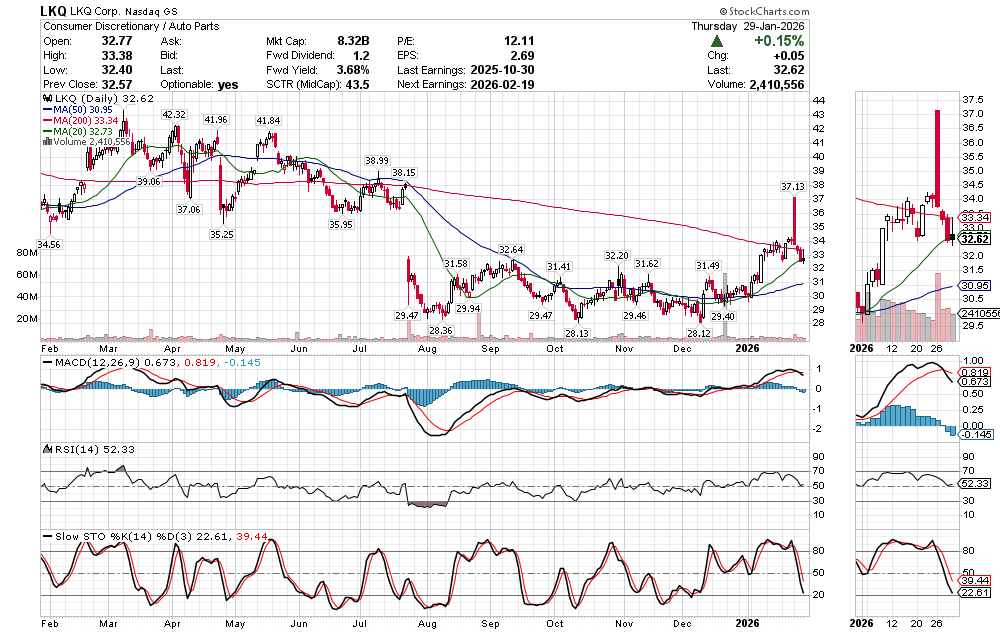Select the 42.32 high price annotation
This screenshot has height=633, width=1000.
[x=174, y=115]
